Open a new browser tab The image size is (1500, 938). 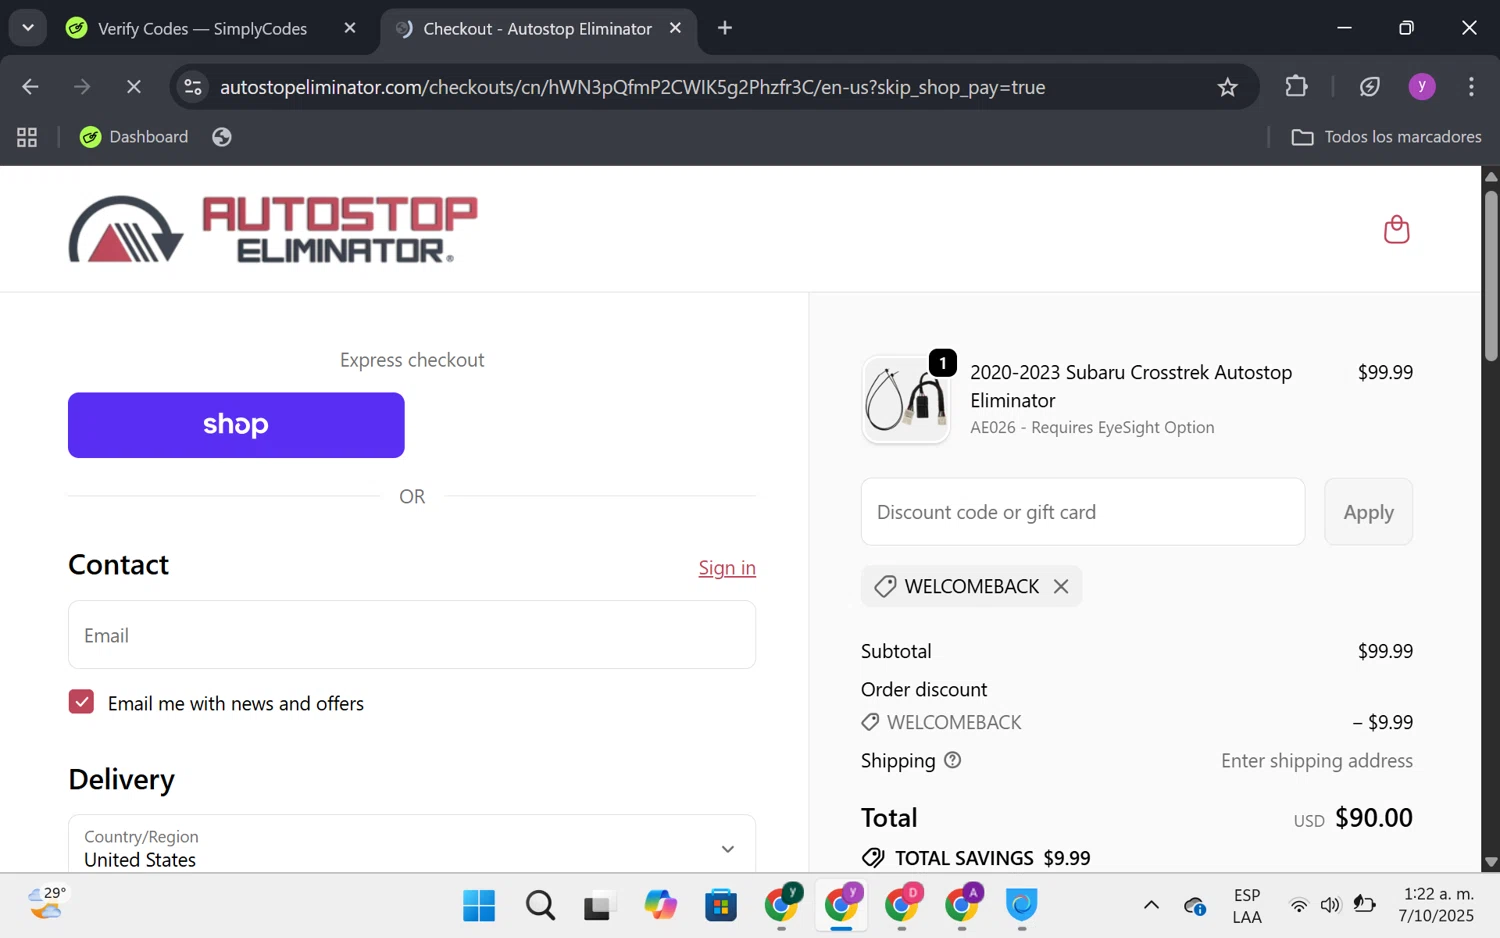pos(725,28)
